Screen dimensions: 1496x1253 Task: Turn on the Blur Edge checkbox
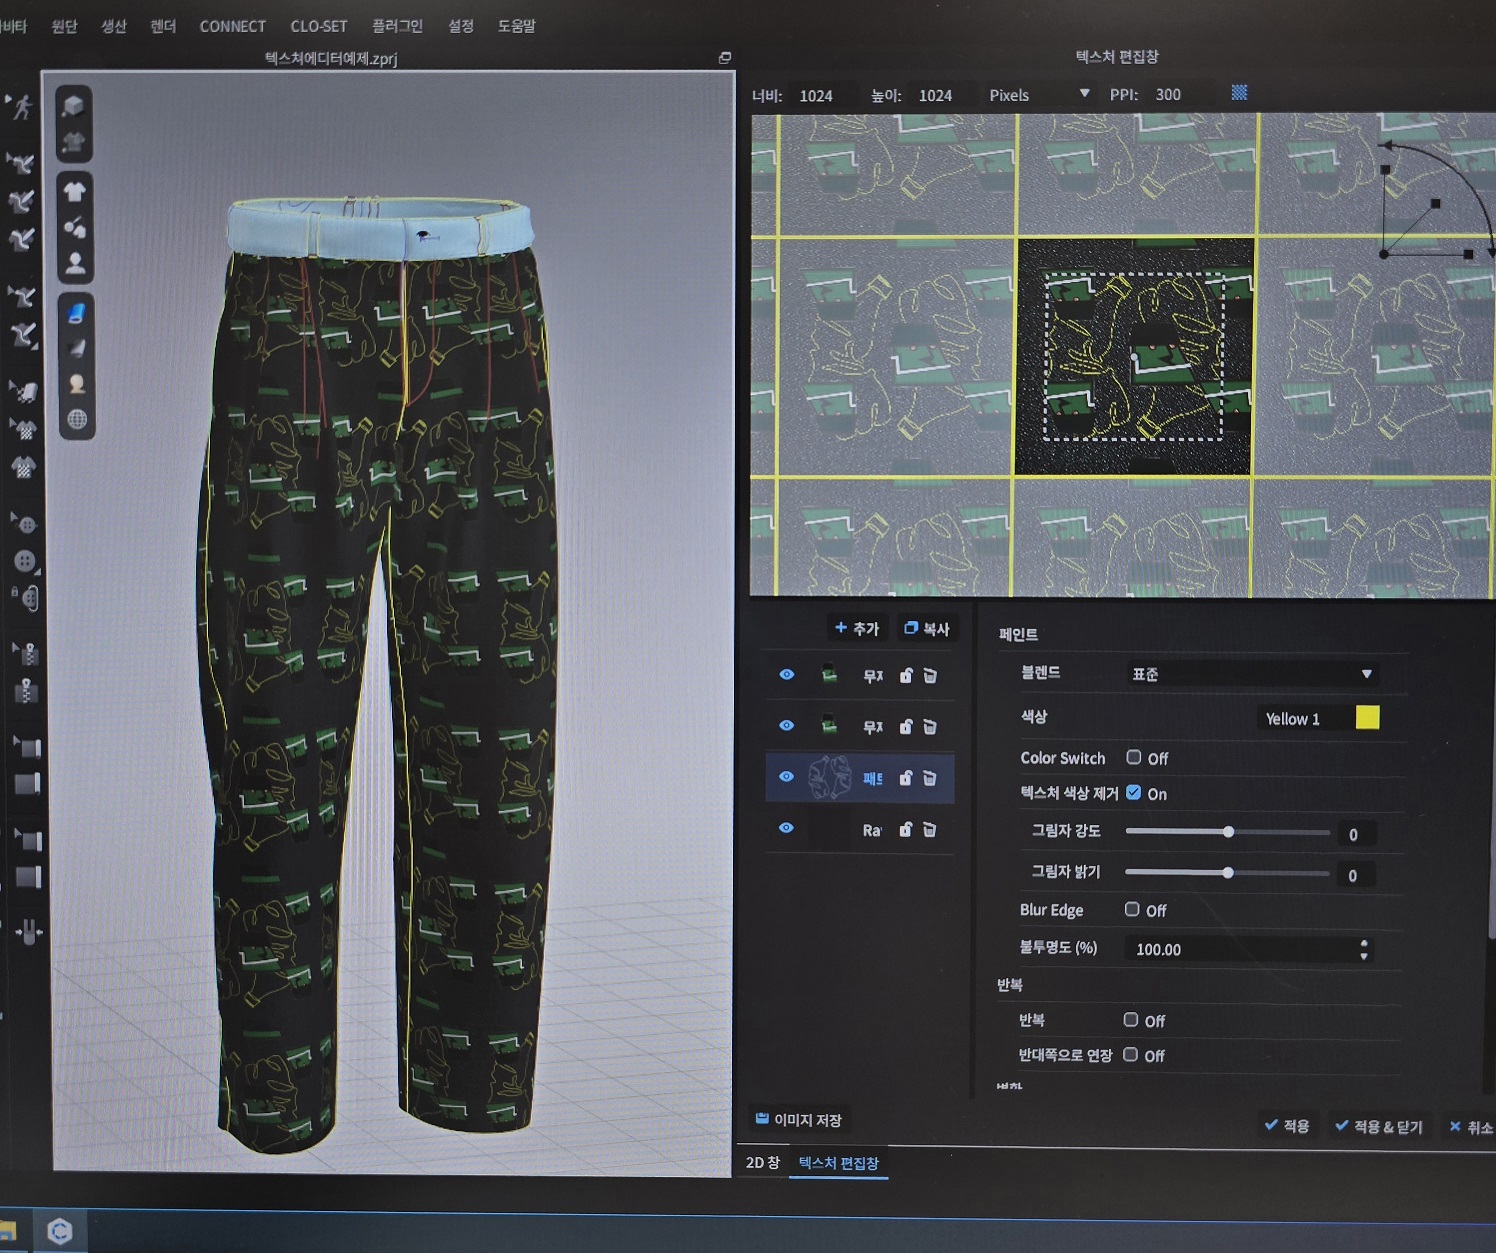pos(1132,909)
